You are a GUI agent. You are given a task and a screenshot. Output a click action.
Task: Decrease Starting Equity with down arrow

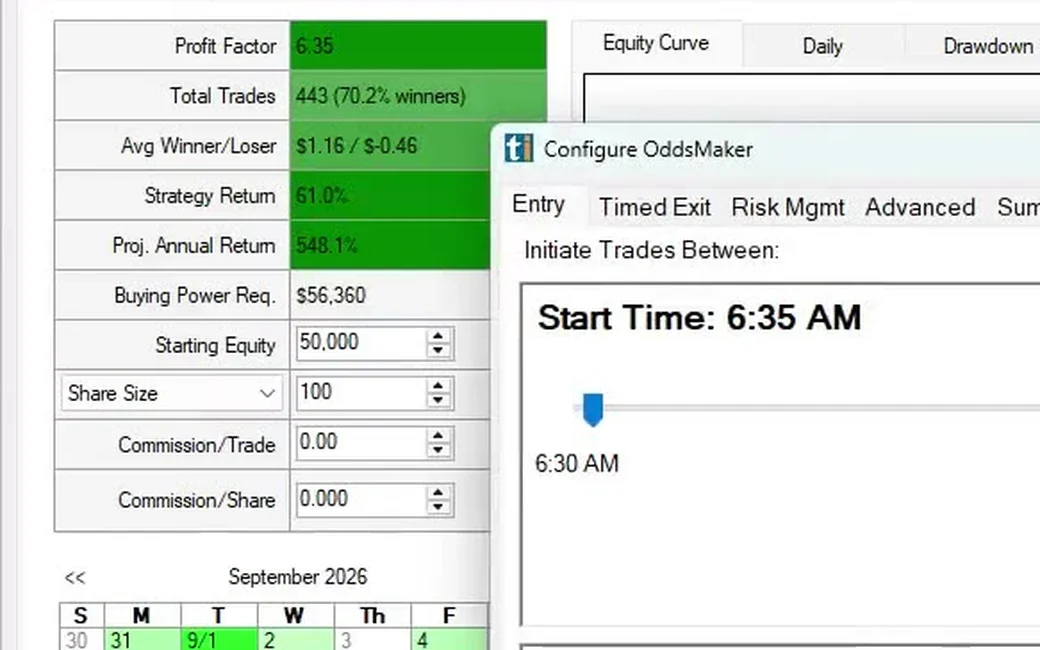[438, 351]
